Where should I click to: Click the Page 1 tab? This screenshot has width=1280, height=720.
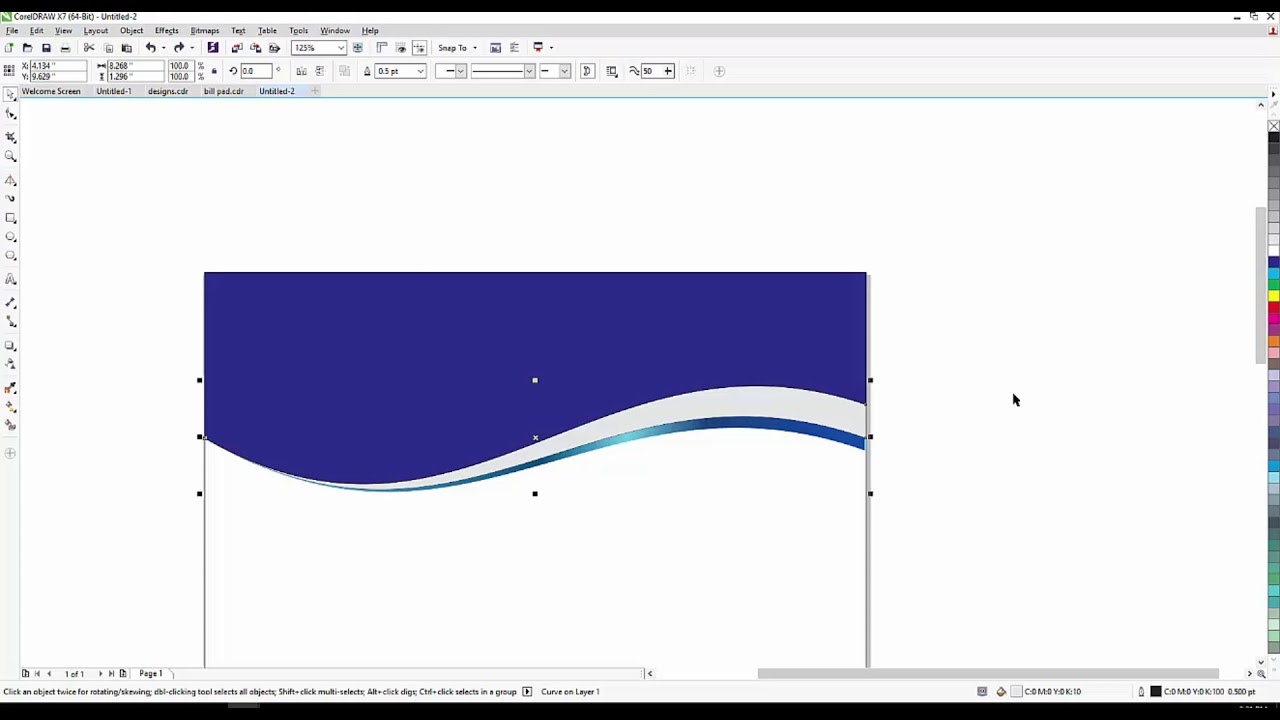pos(151,674)
